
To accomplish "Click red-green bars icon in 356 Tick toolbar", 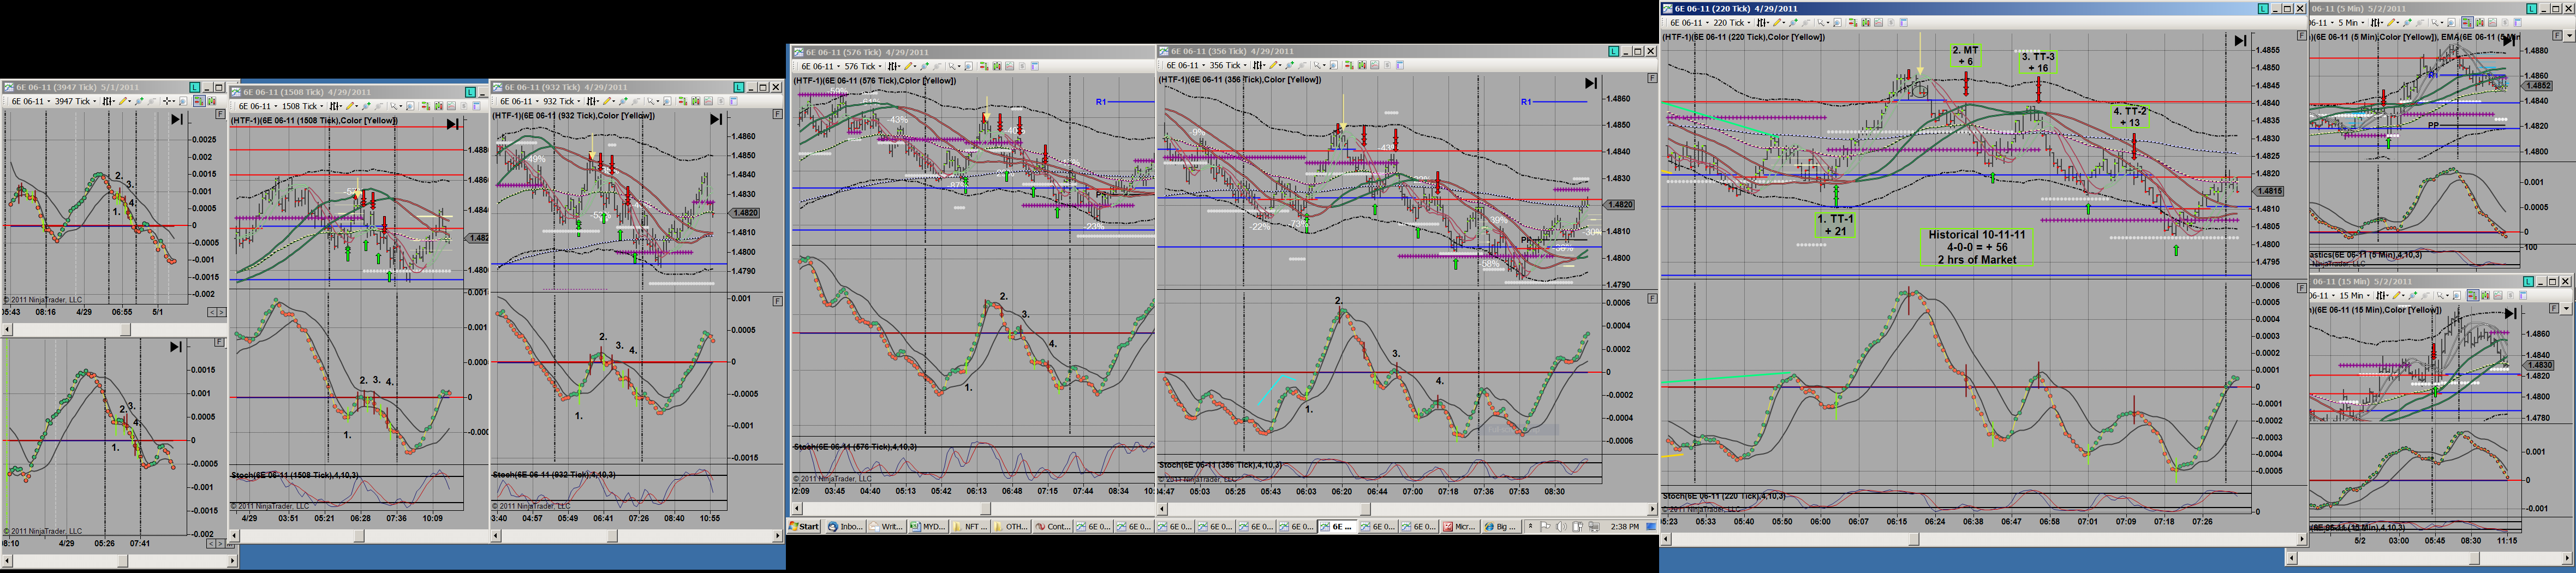I will (x=1349, y=65).
